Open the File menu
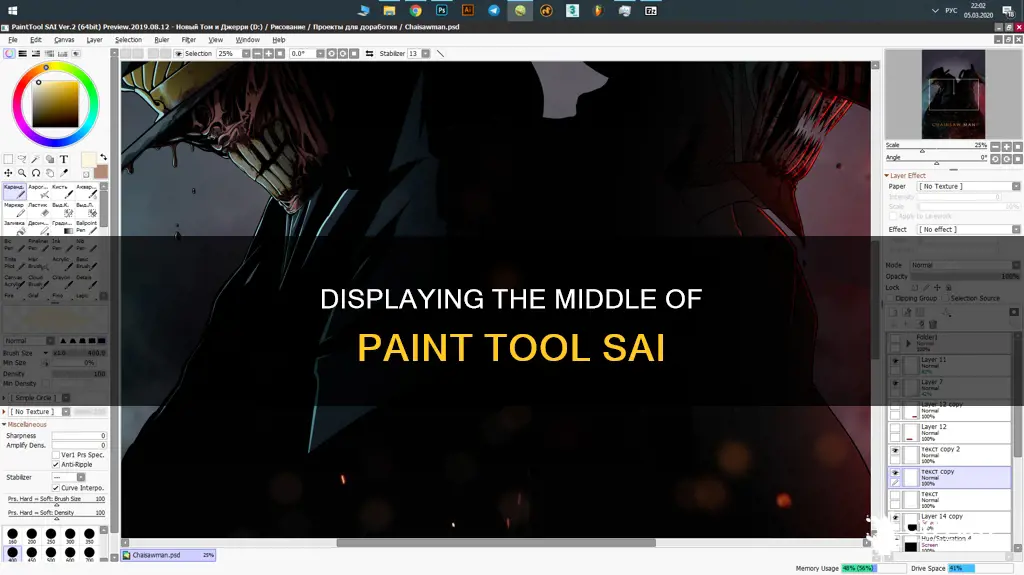Screen dimensions: 1024x575 (12, 40)
